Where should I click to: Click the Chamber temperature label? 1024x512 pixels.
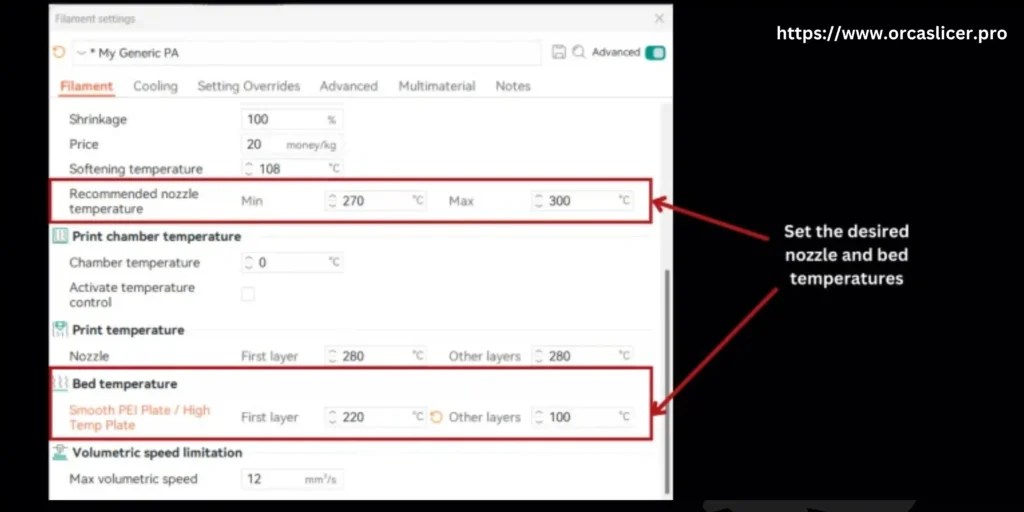coord(135,263)
